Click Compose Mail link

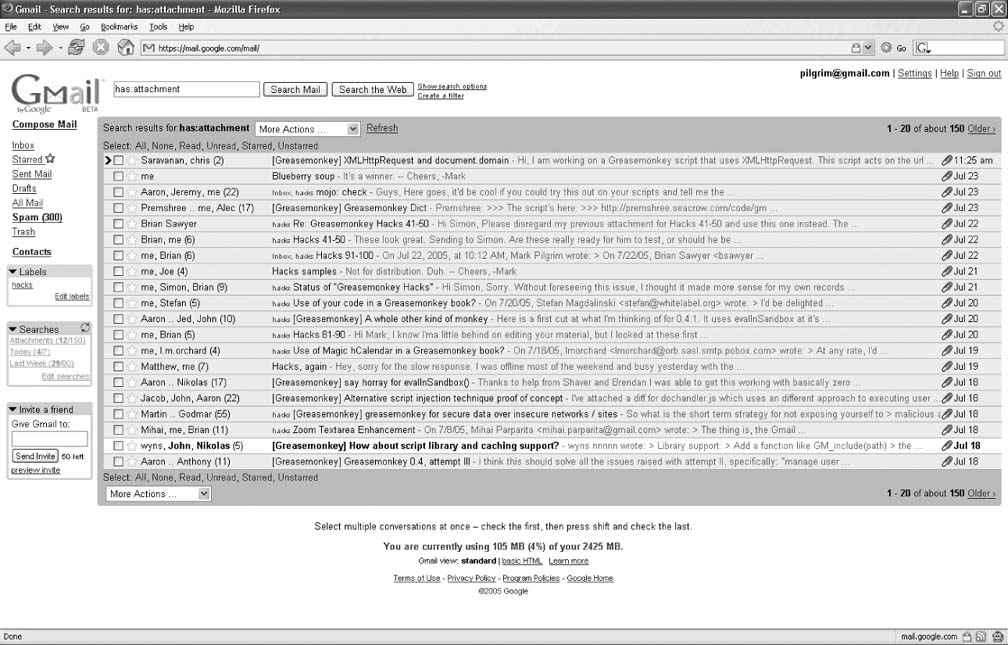(x=44, y=124)
